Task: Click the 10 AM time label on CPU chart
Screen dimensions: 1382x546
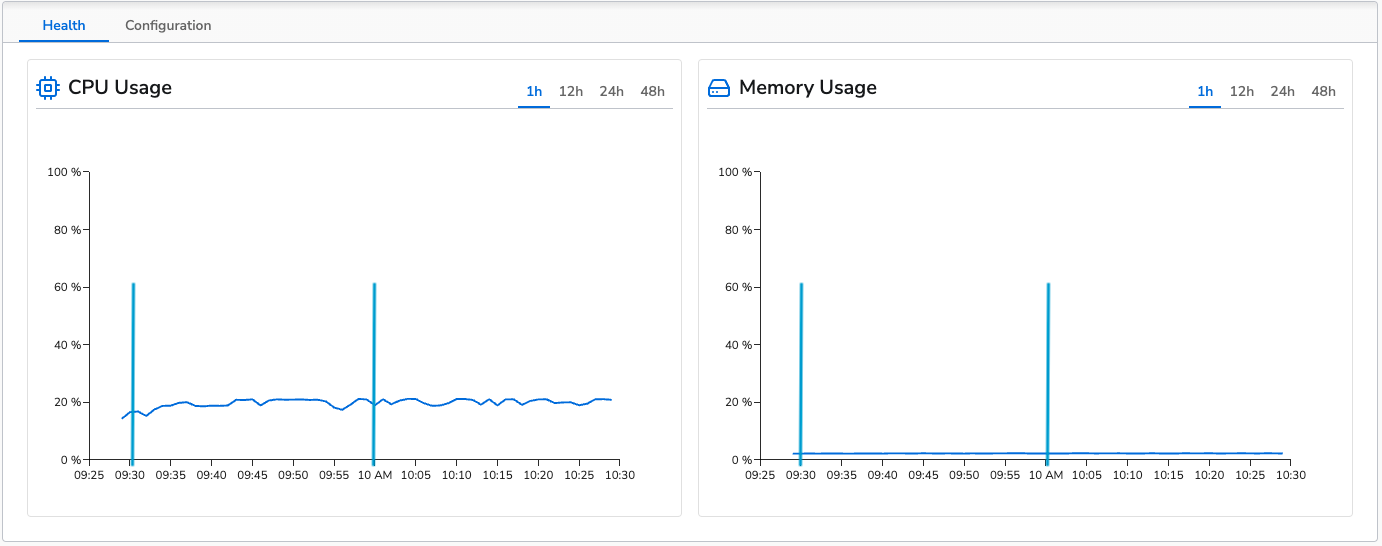Action: [374, 475]
